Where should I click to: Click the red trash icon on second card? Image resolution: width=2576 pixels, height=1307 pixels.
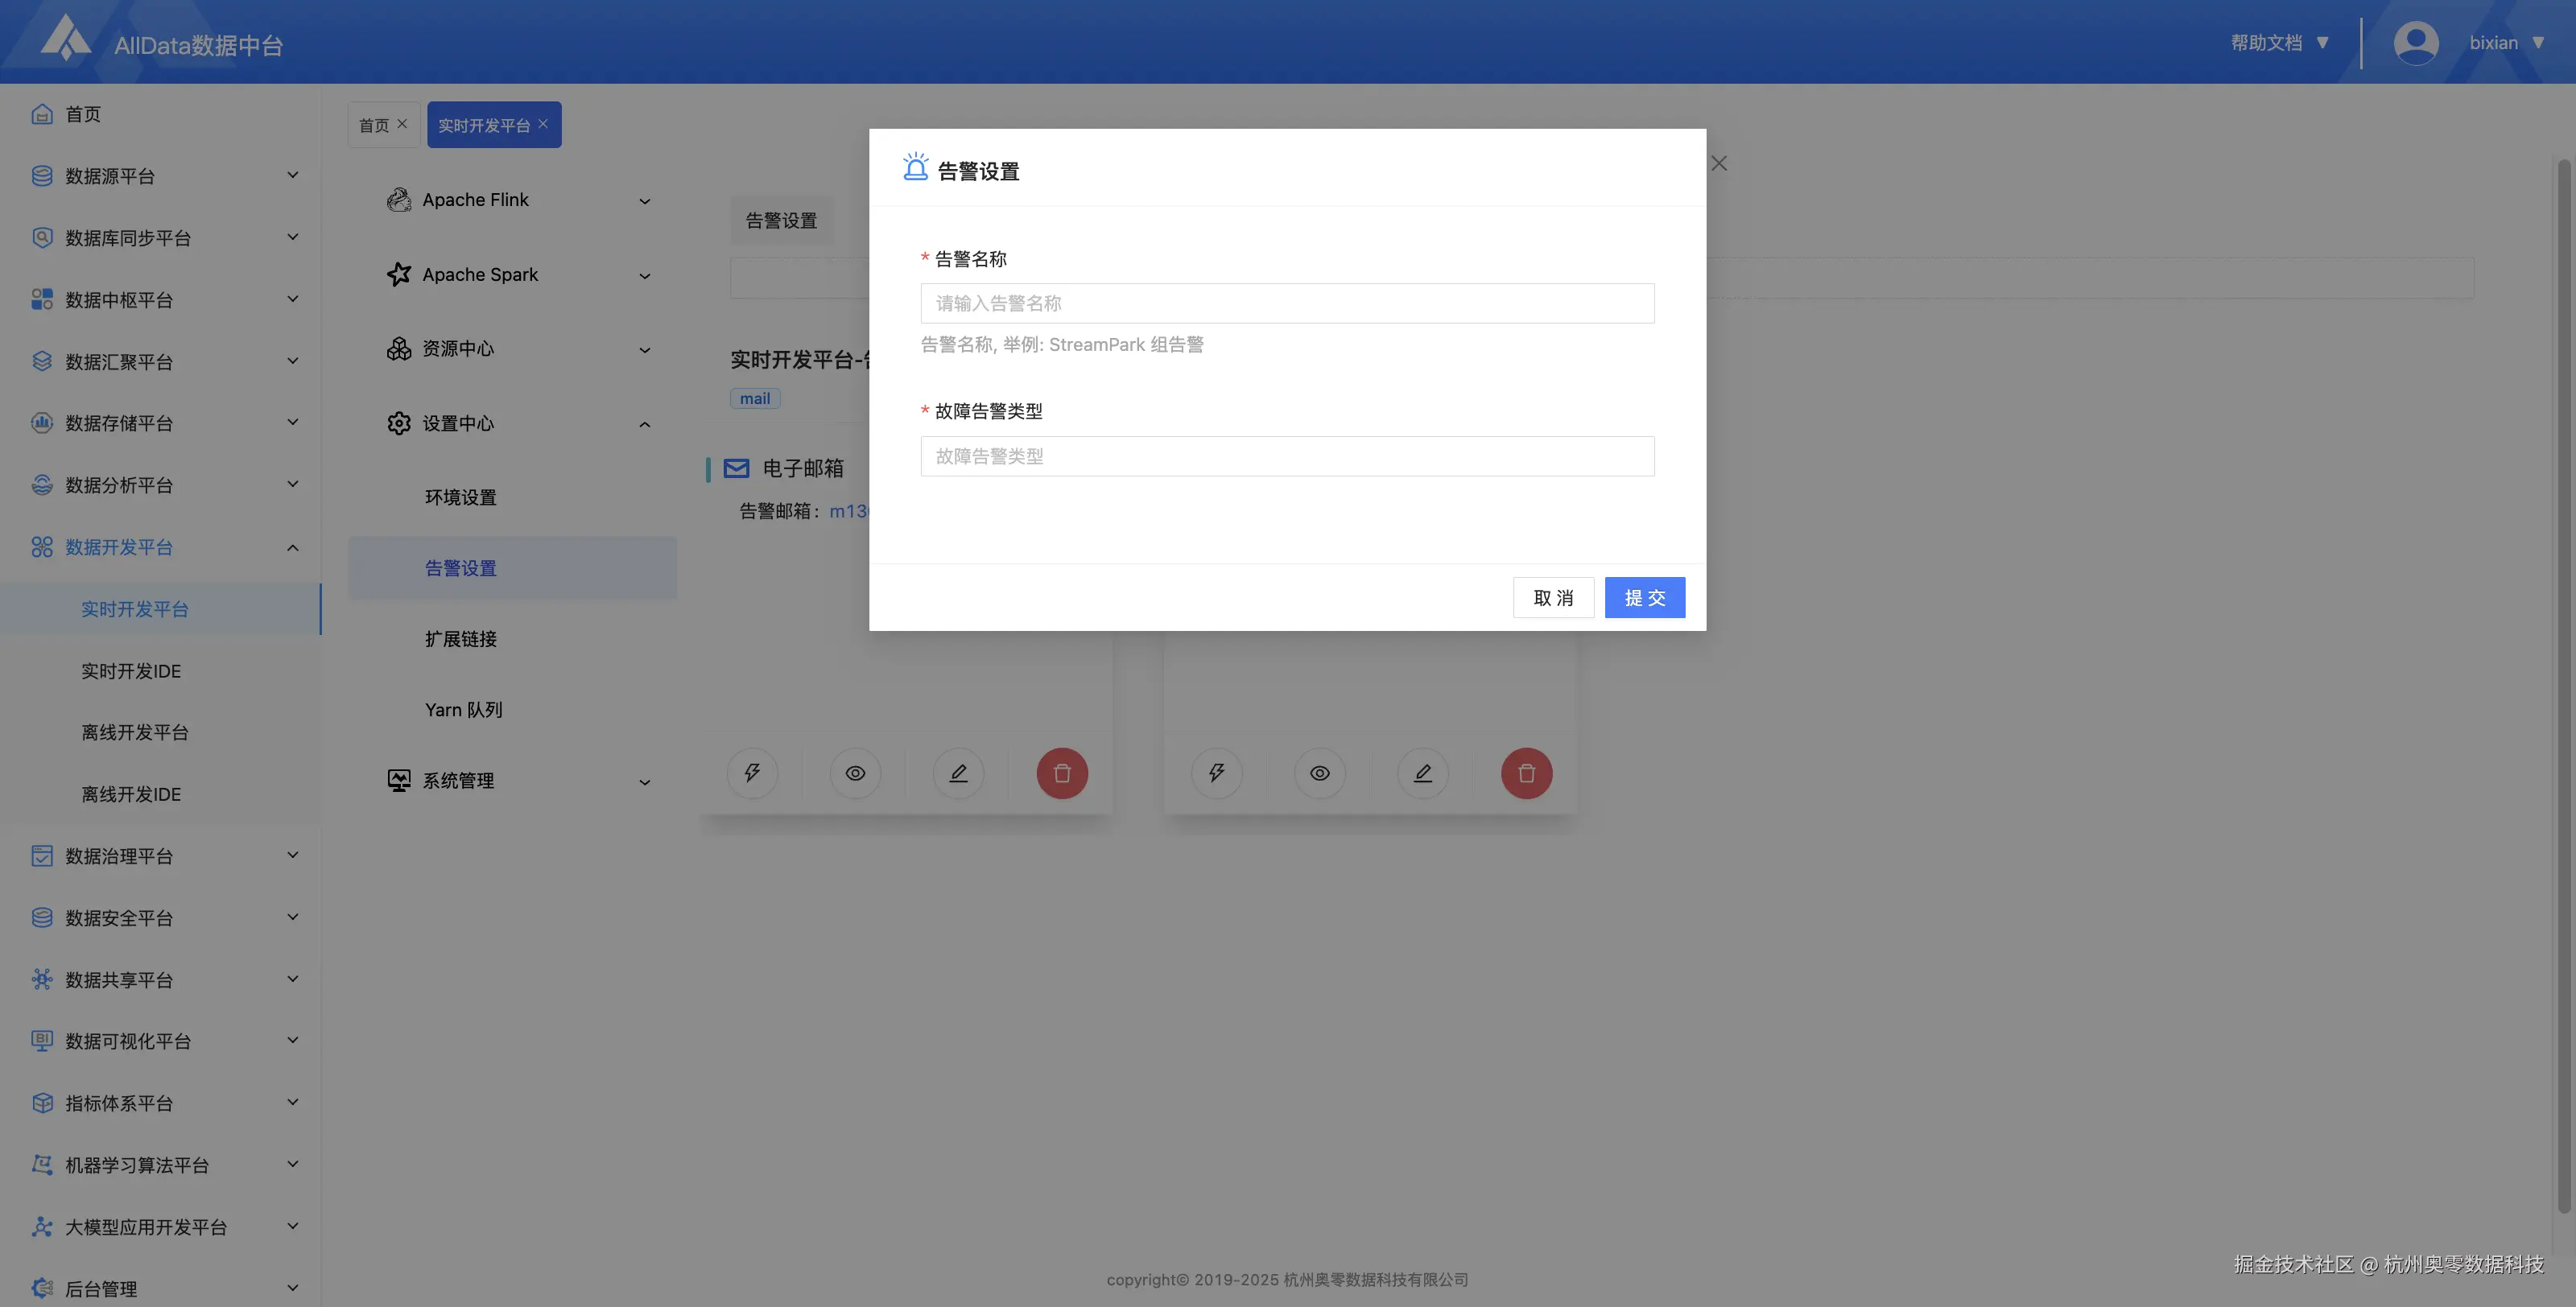pos(1526,773)
